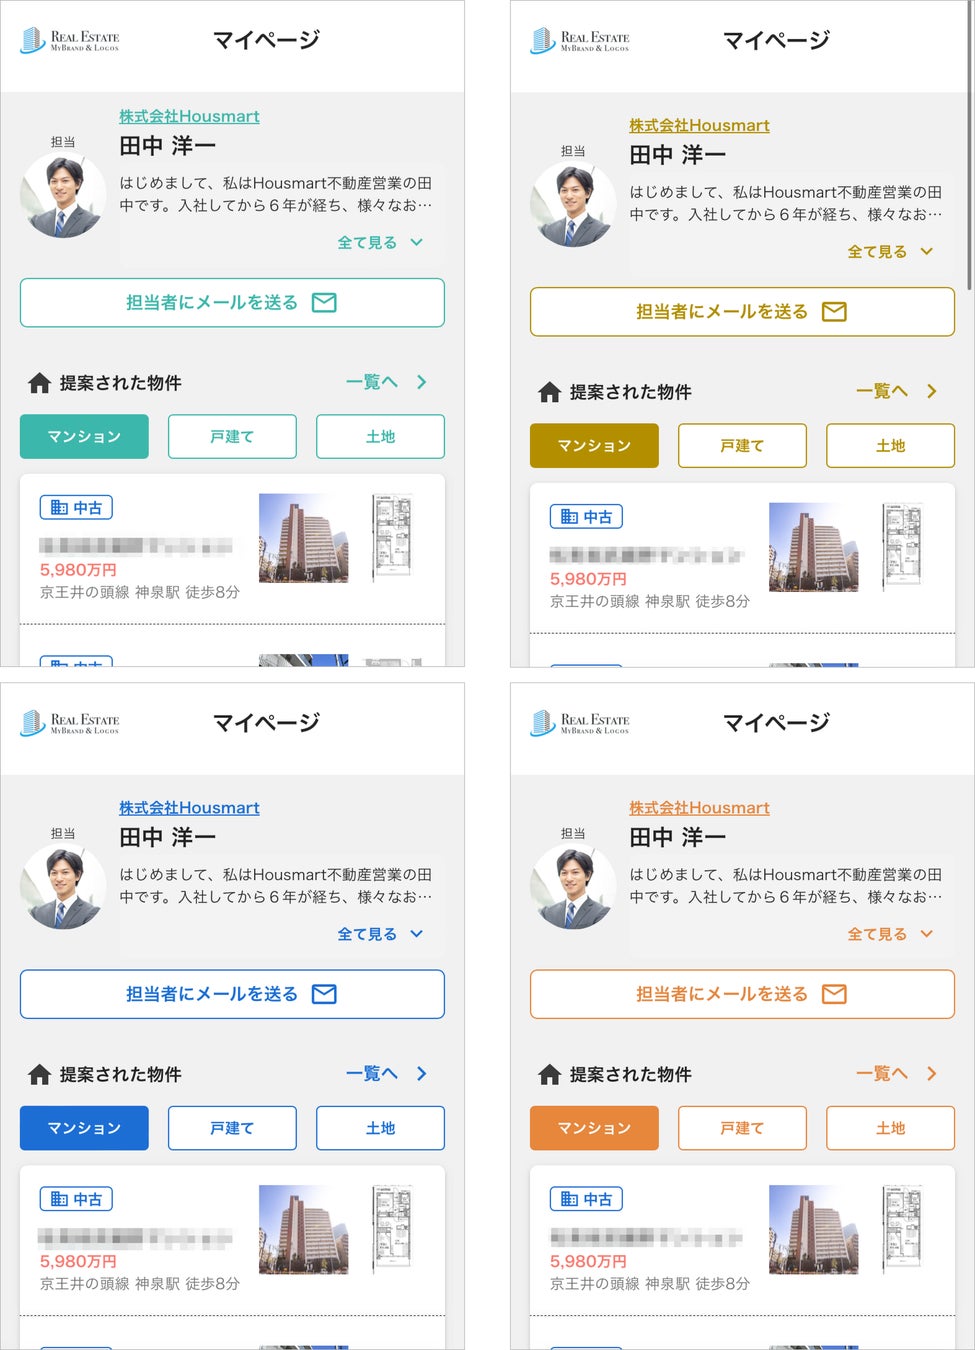Open the tower building photo in teal panel
This screenshot has width=975, height=1350.
(304, 538)
